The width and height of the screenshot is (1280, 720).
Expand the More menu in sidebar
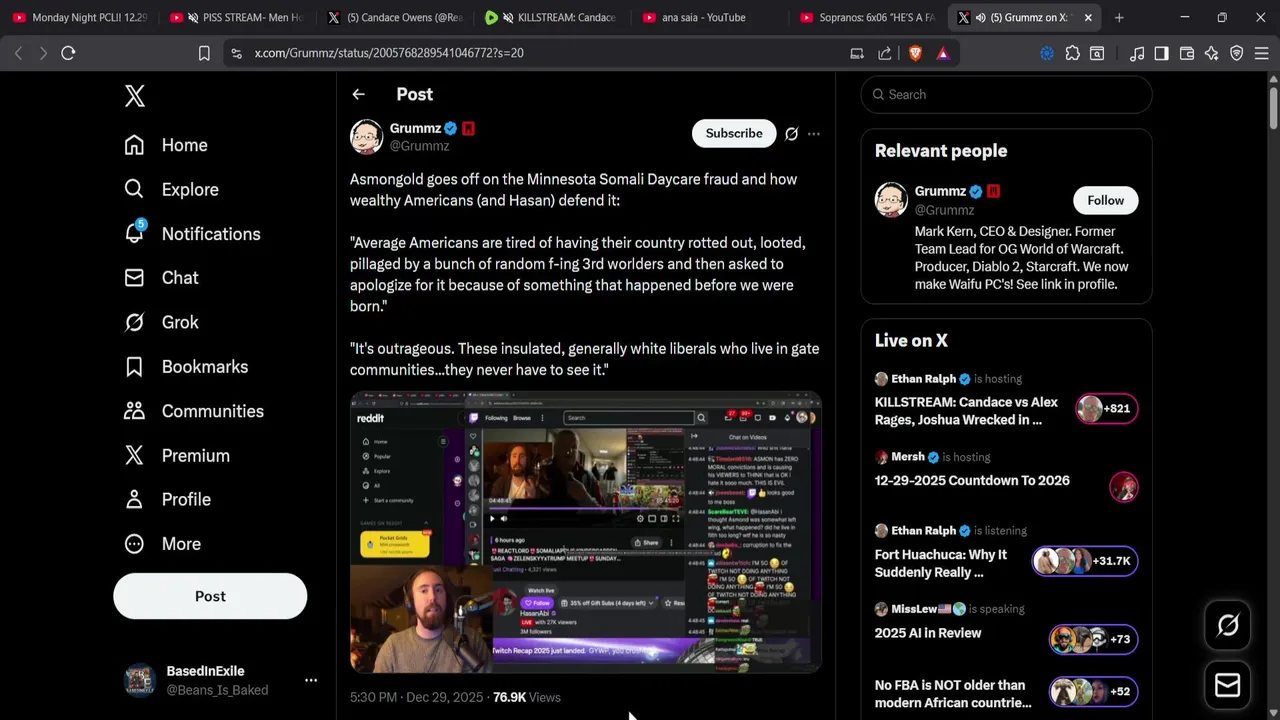pos(162,544)
